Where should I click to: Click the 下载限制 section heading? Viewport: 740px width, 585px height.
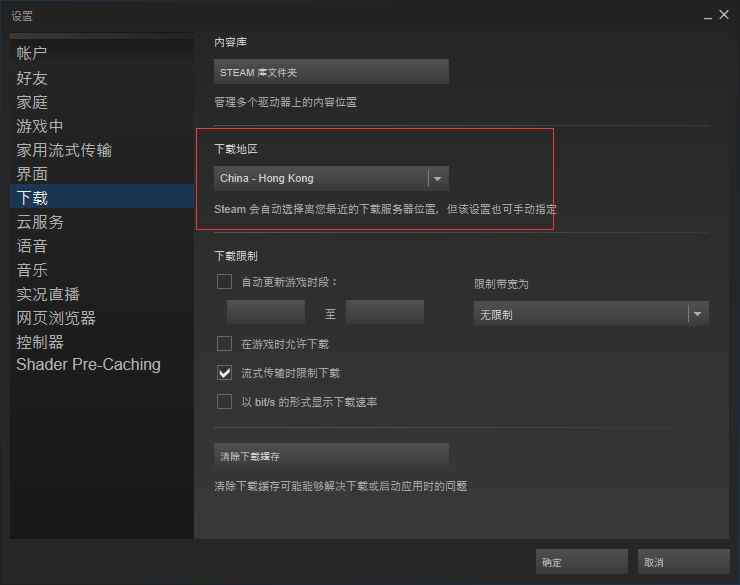(x=236, y=256)
